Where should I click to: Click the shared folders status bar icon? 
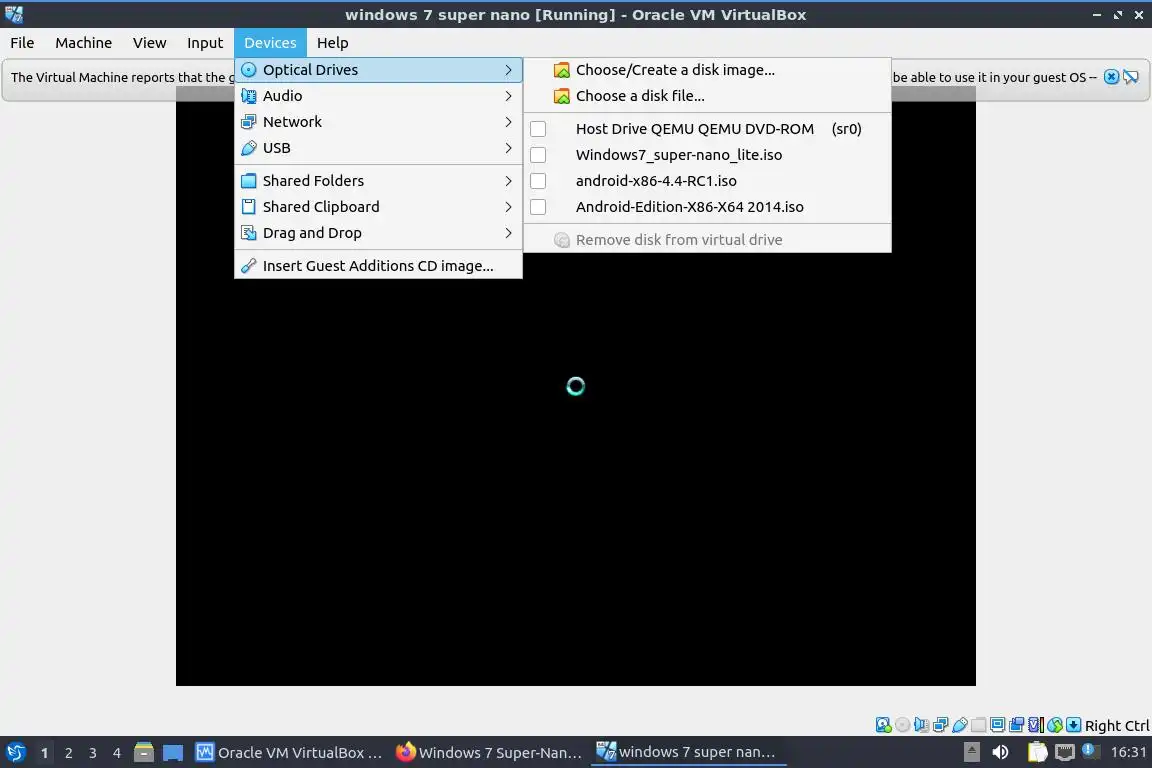(979, 725)
